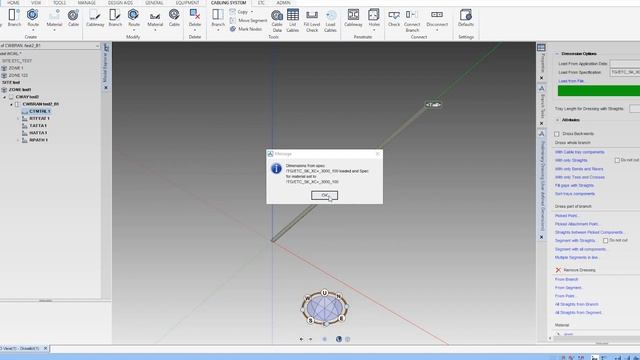Click the Create Material ribbon icon
Viewport: 640px width, 360px height.
click(x=54, y=16)
